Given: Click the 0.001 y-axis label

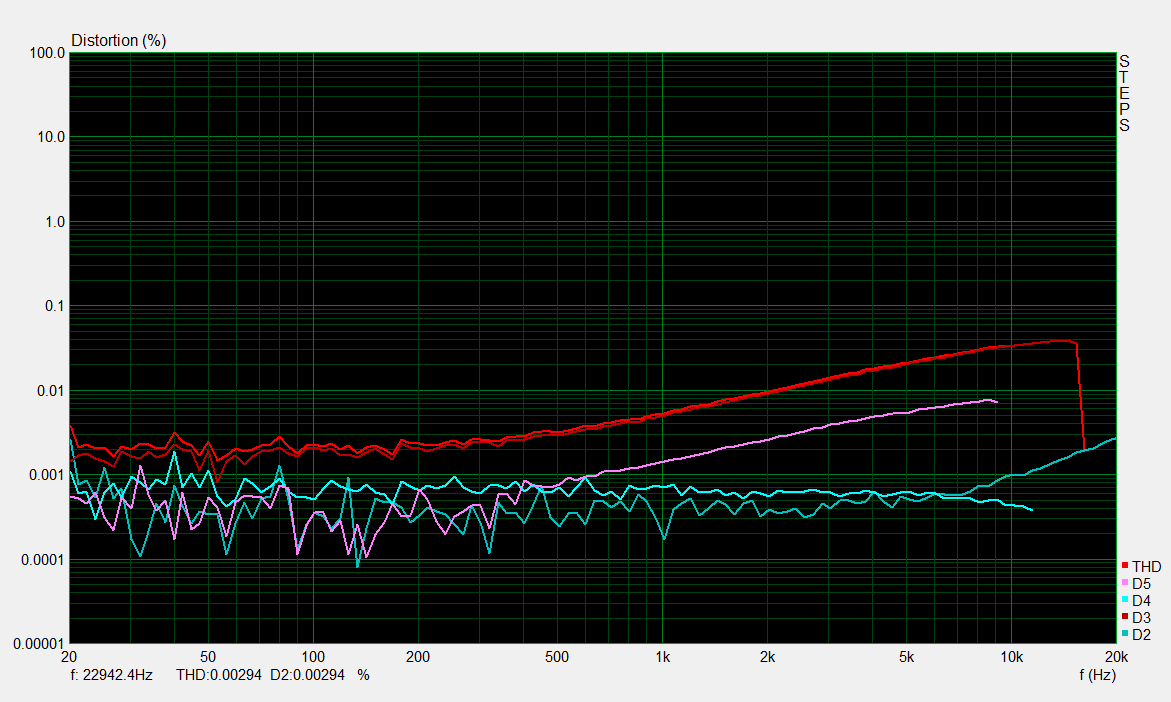Looking at the screenshot, I should click(x=47, y=476).
